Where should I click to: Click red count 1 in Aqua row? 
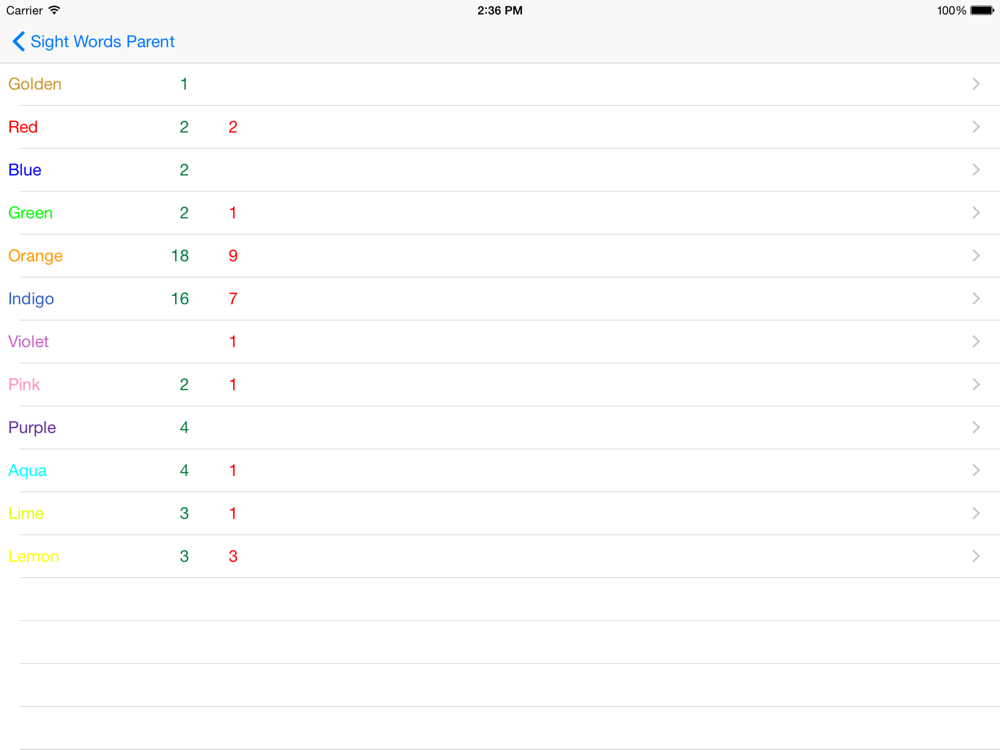coord(233,471)
